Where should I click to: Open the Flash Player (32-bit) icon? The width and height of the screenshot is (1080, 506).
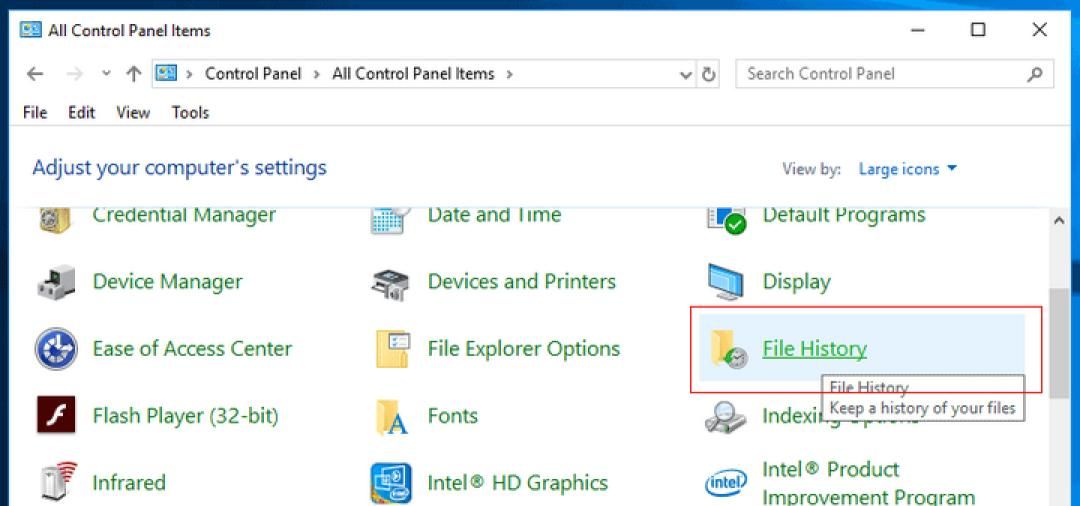point(56,416)
